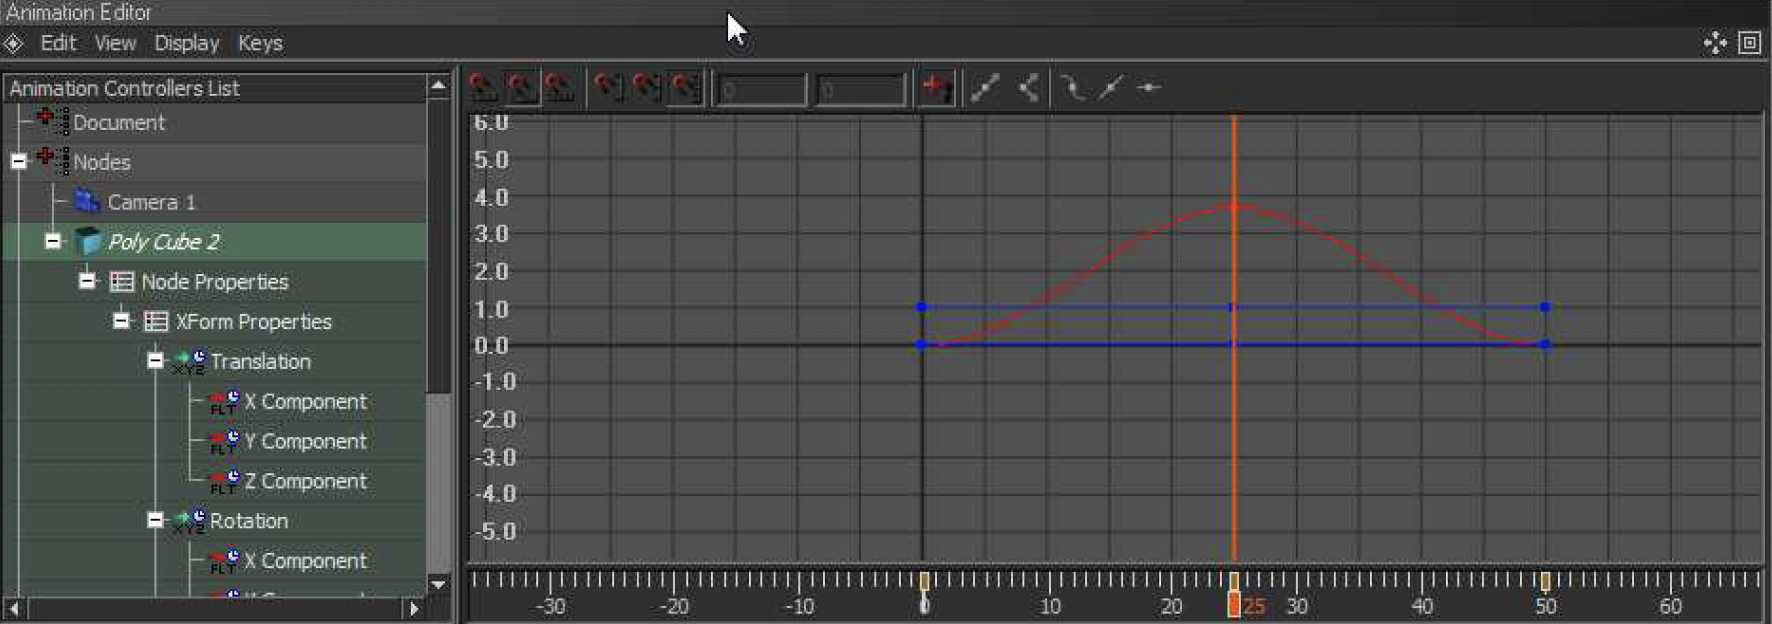
Task: Click the second key value input field
Action: pyautogui.click(x=860, y=90)
